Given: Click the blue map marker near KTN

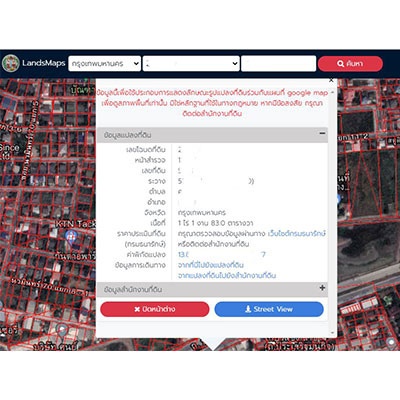Looking at the screenshot, I should point(71,237).
